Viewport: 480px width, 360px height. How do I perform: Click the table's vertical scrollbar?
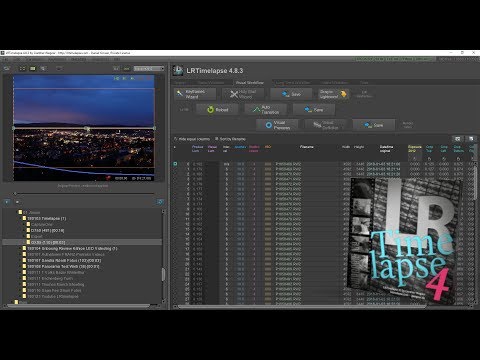tap(475, 182)
